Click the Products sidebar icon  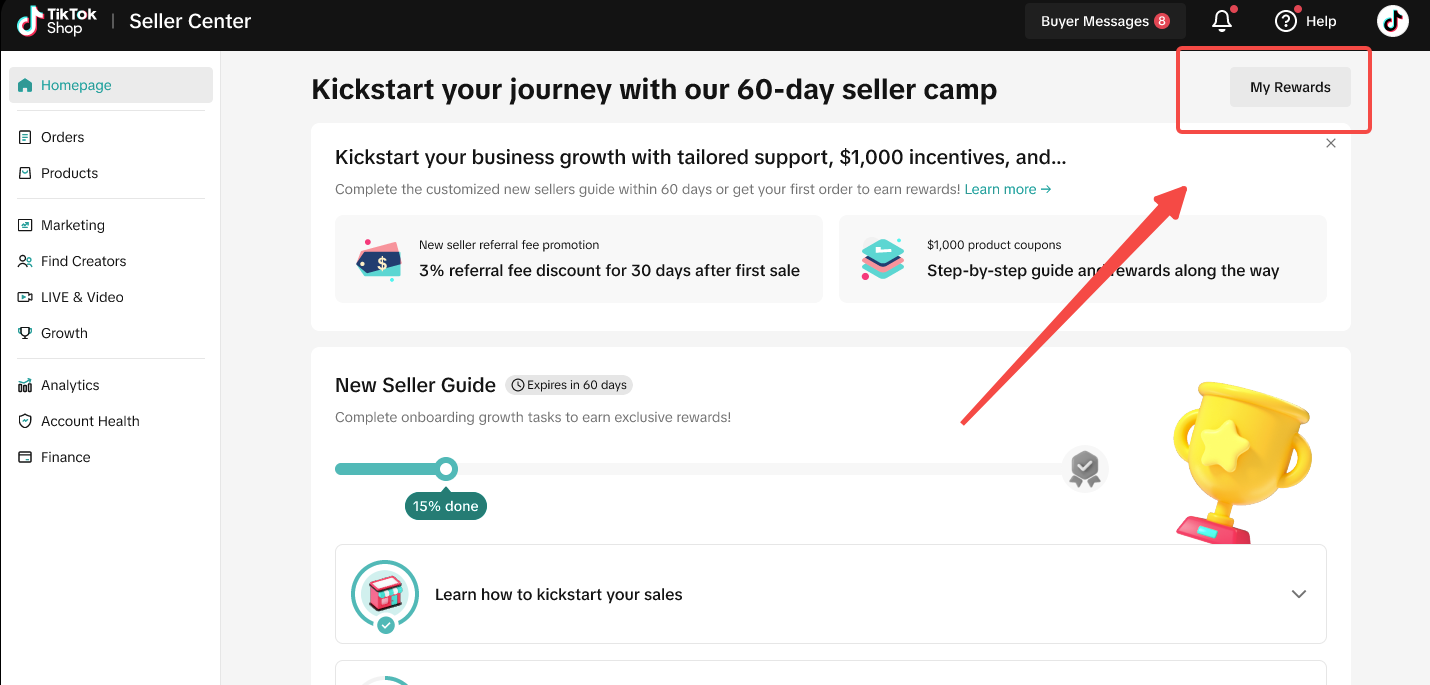click(x=25, y=173)
